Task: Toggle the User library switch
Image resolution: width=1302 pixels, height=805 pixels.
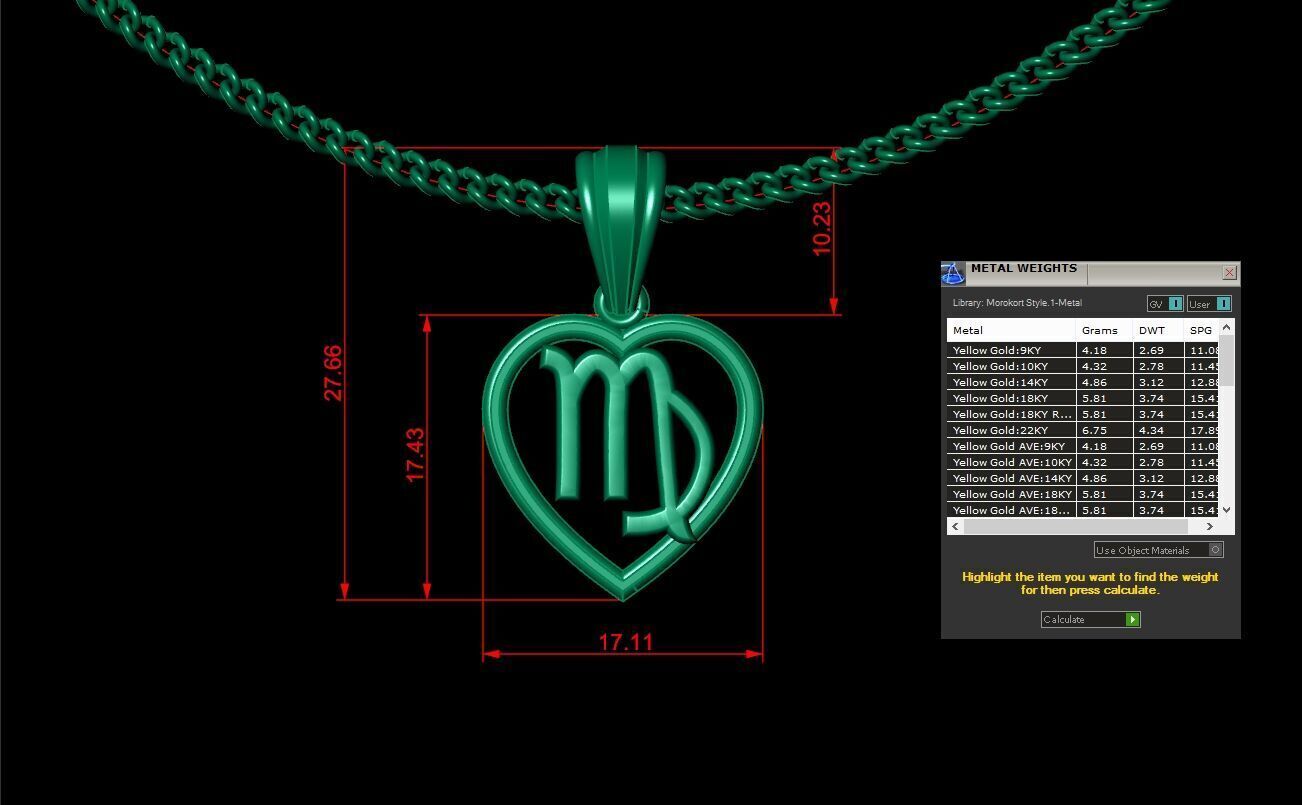Action: tap(1209, 304)
